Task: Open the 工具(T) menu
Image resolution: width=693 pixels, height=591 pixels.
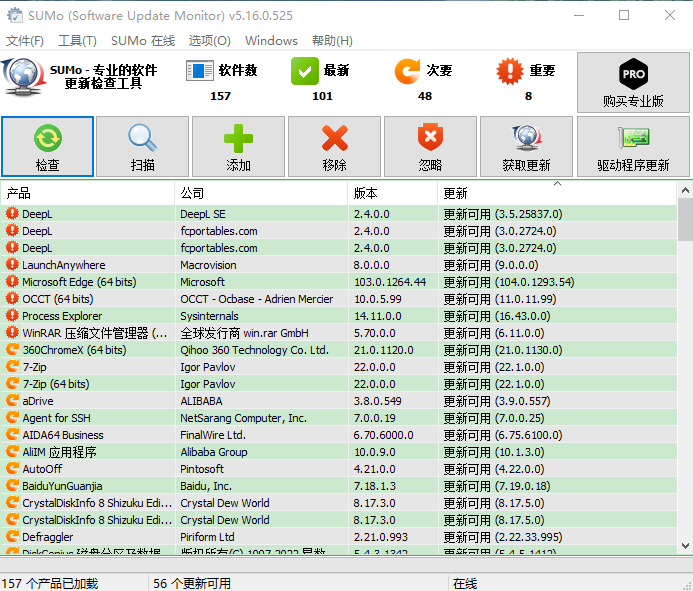Action: click(x=77, y=41)
